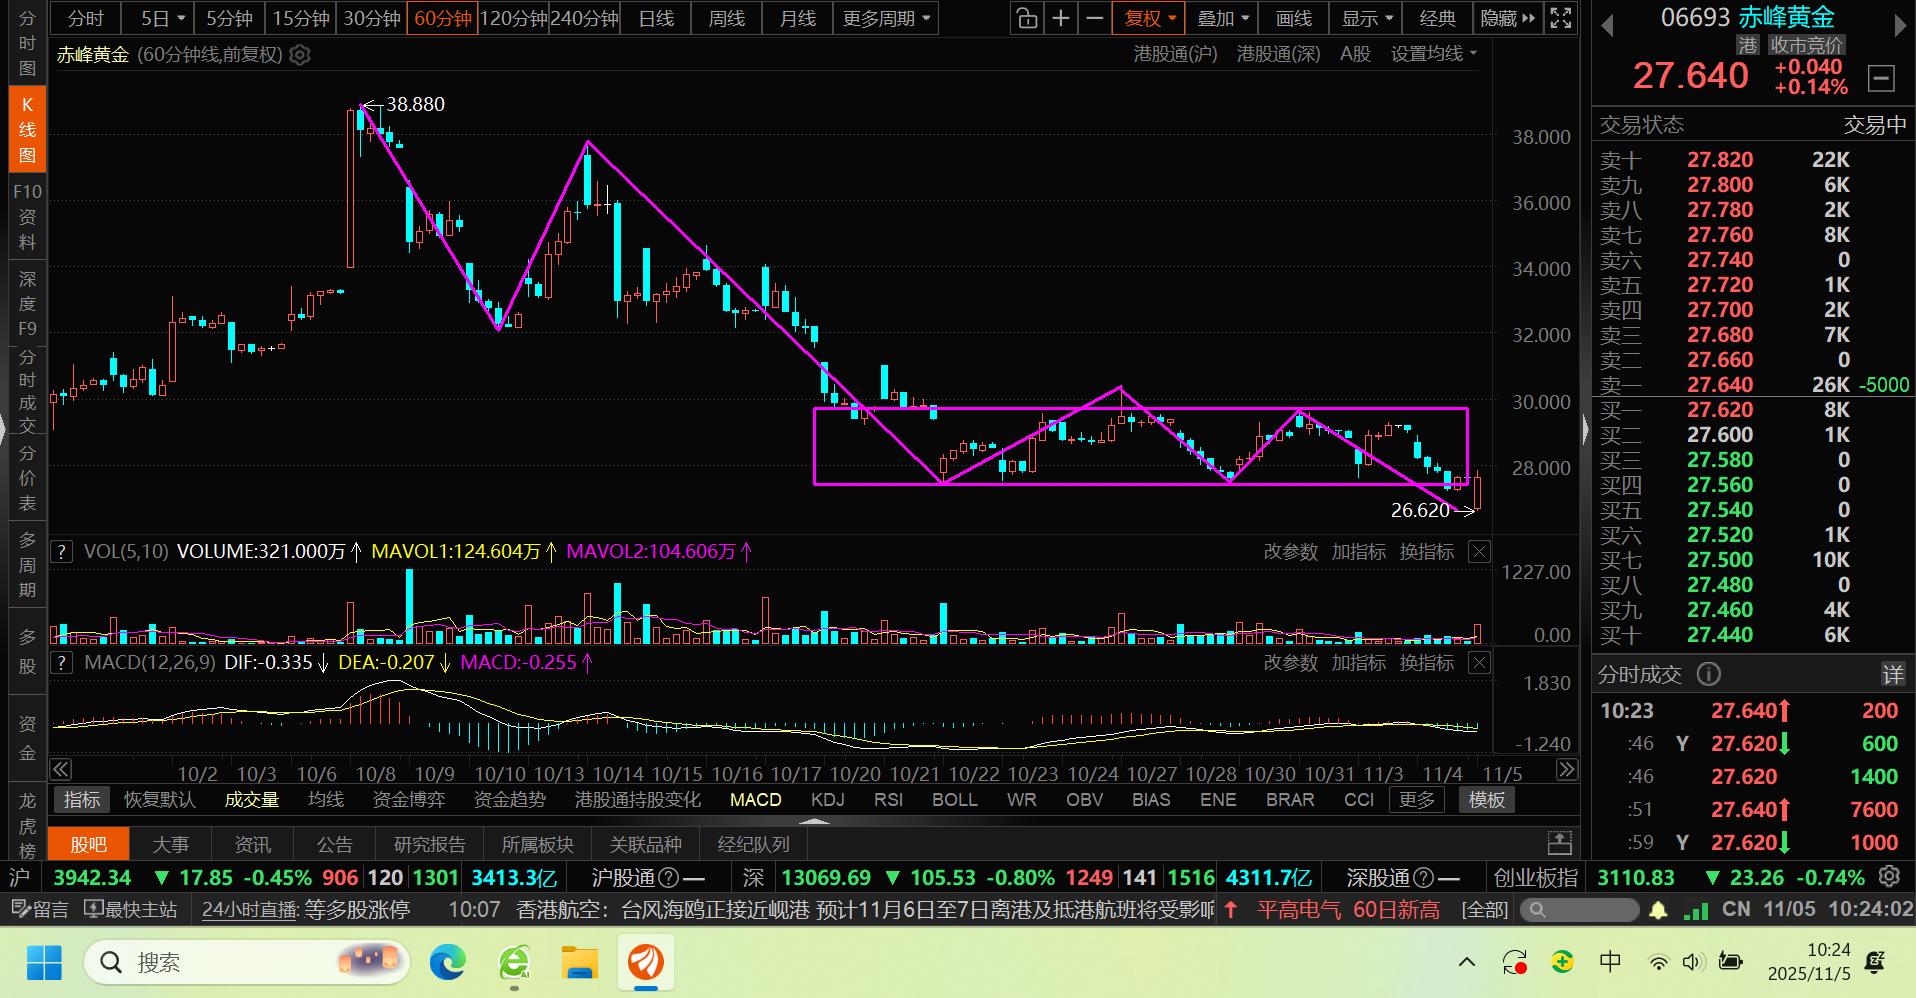
Task: Click 换指标 in MACD panel
Action: (1427, 662)
